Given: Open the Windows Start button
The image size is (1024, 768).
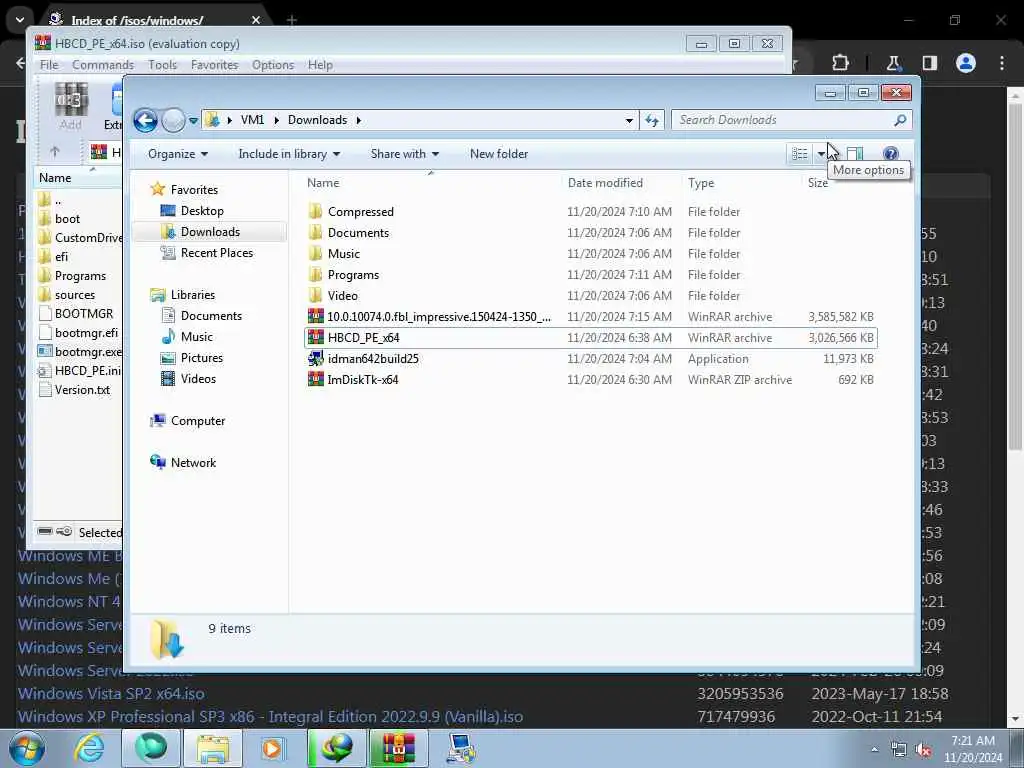Looking at the screenshot, I should point(27,748).
